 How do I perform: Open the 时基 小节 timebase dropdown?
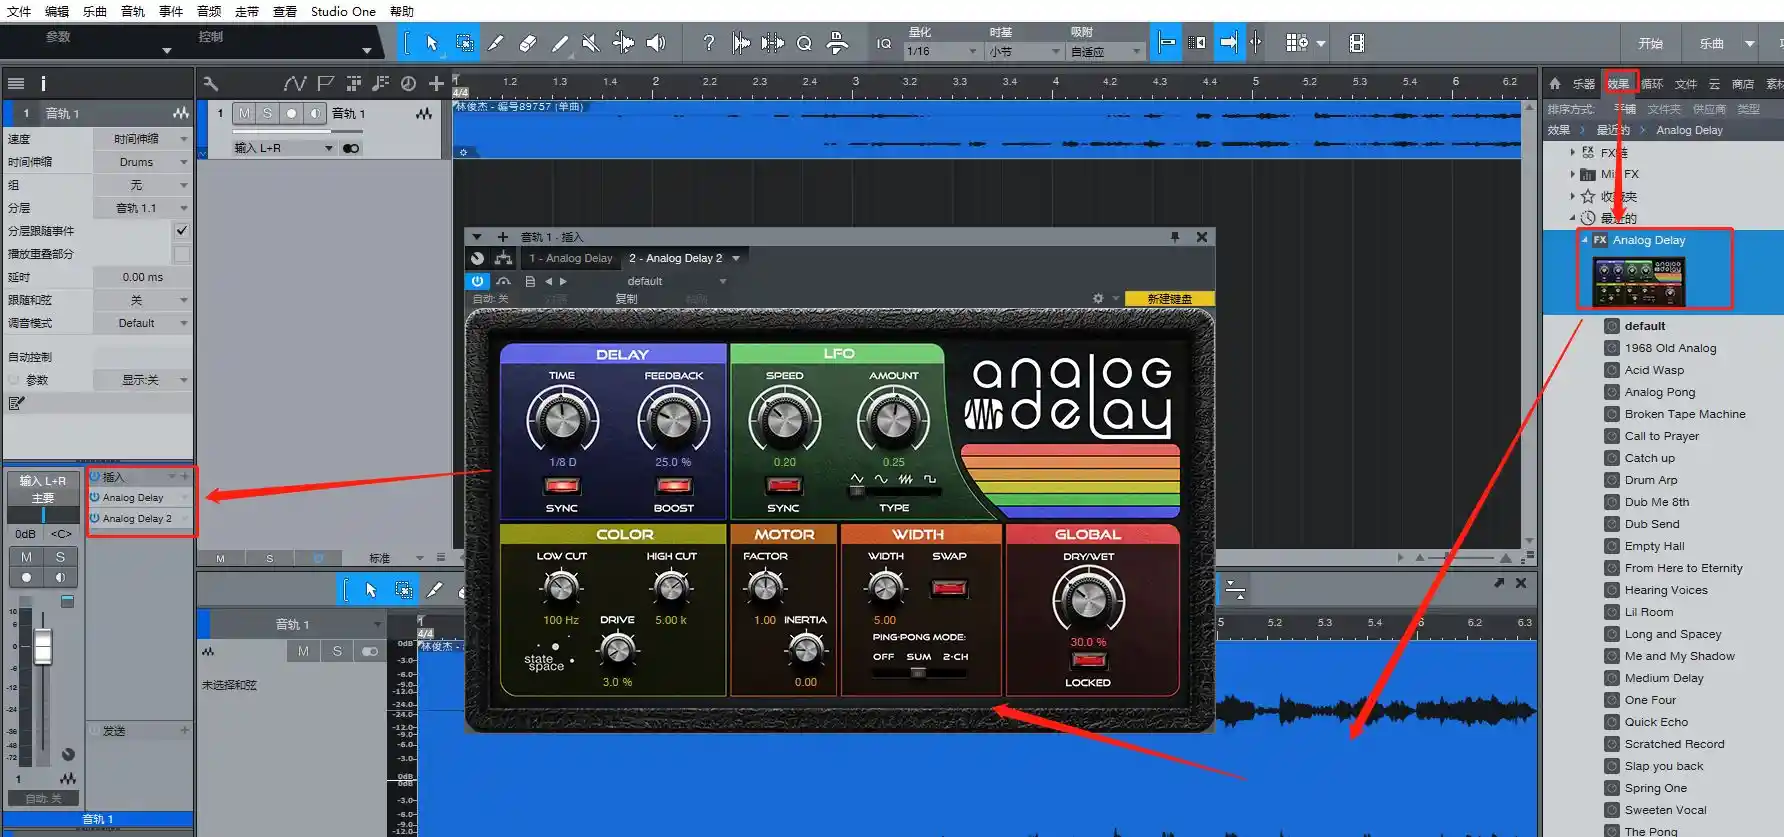point(1025,51)
